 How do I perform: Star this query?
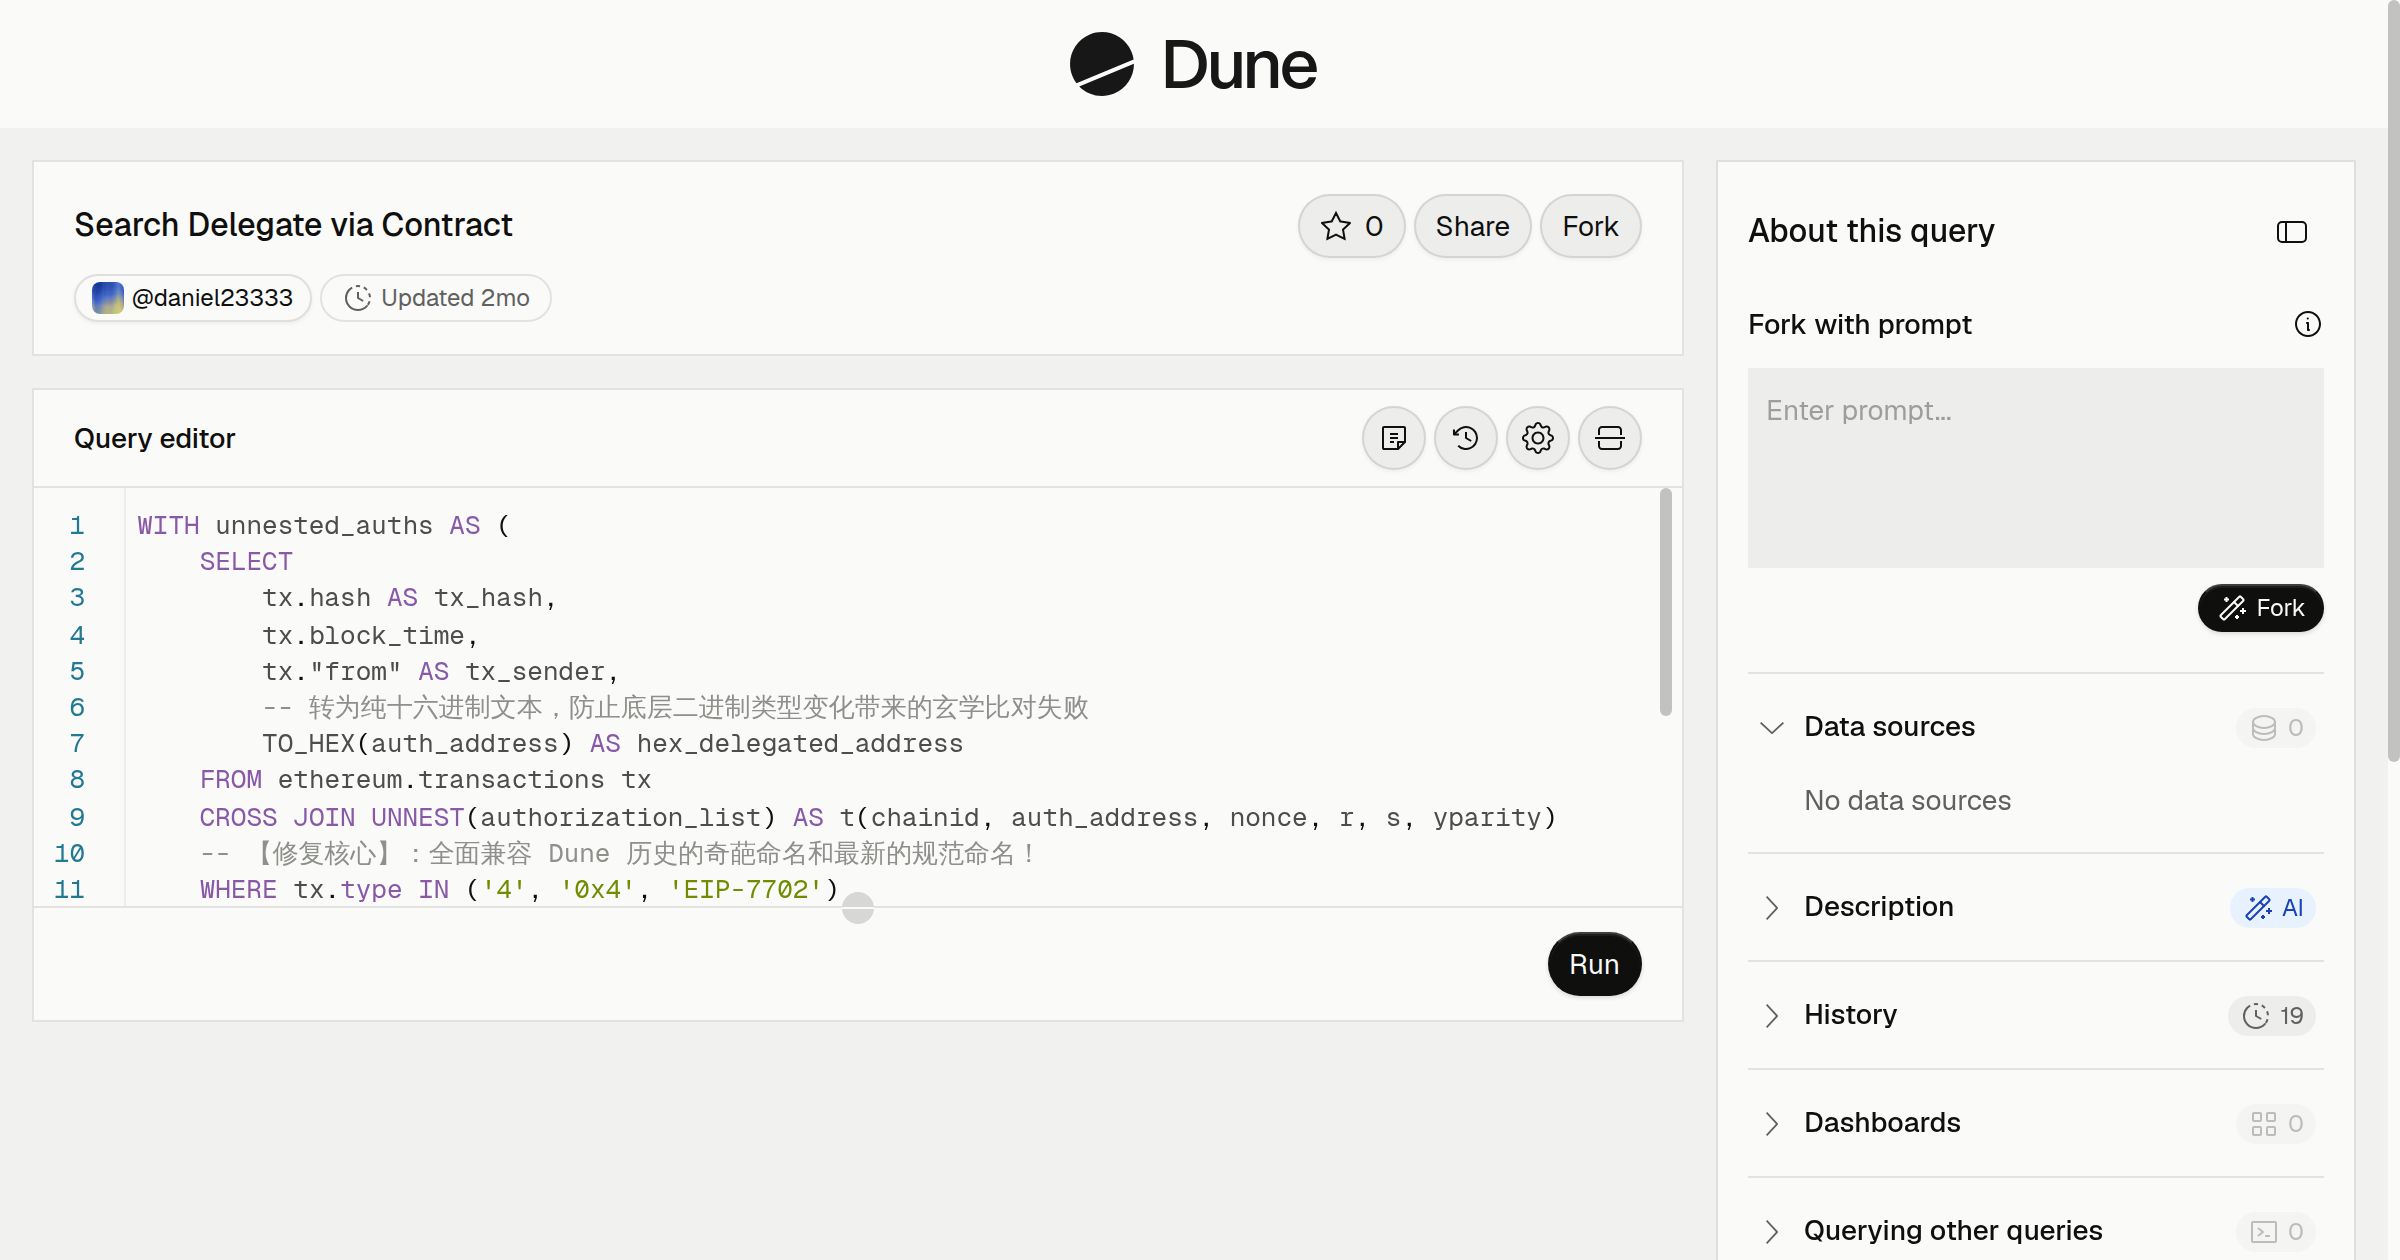click(1351, 226)
